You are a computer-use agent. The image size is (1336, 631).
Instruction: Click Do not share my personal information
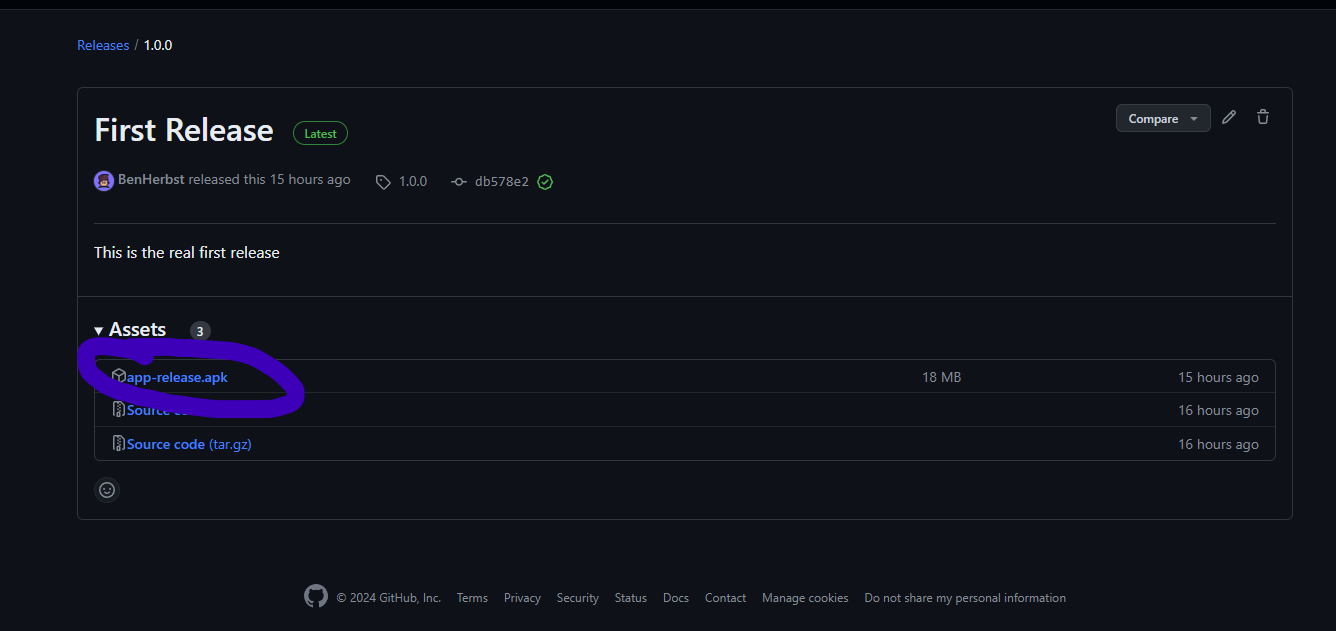(x=964, y=598)
